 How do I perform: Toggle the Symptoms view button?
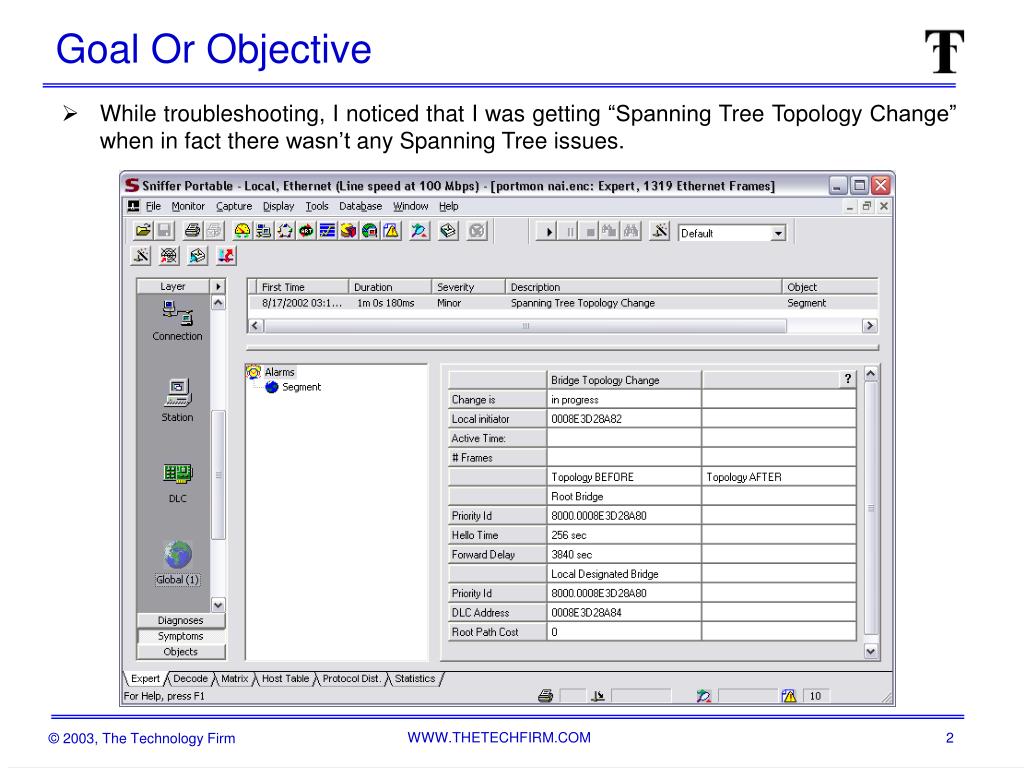click(180, 636)
